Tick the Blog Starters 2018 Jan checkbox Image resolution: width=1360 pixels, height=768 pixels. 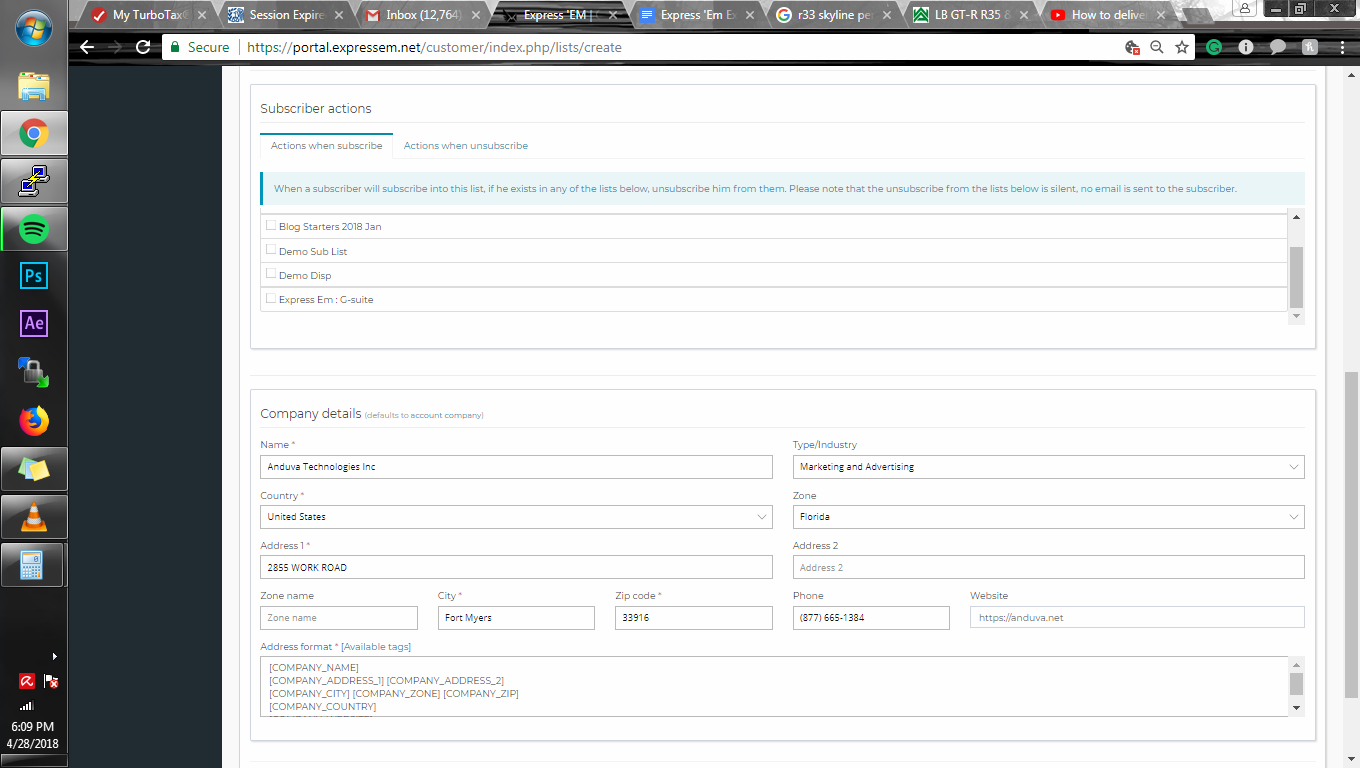(x=271, y=225)
